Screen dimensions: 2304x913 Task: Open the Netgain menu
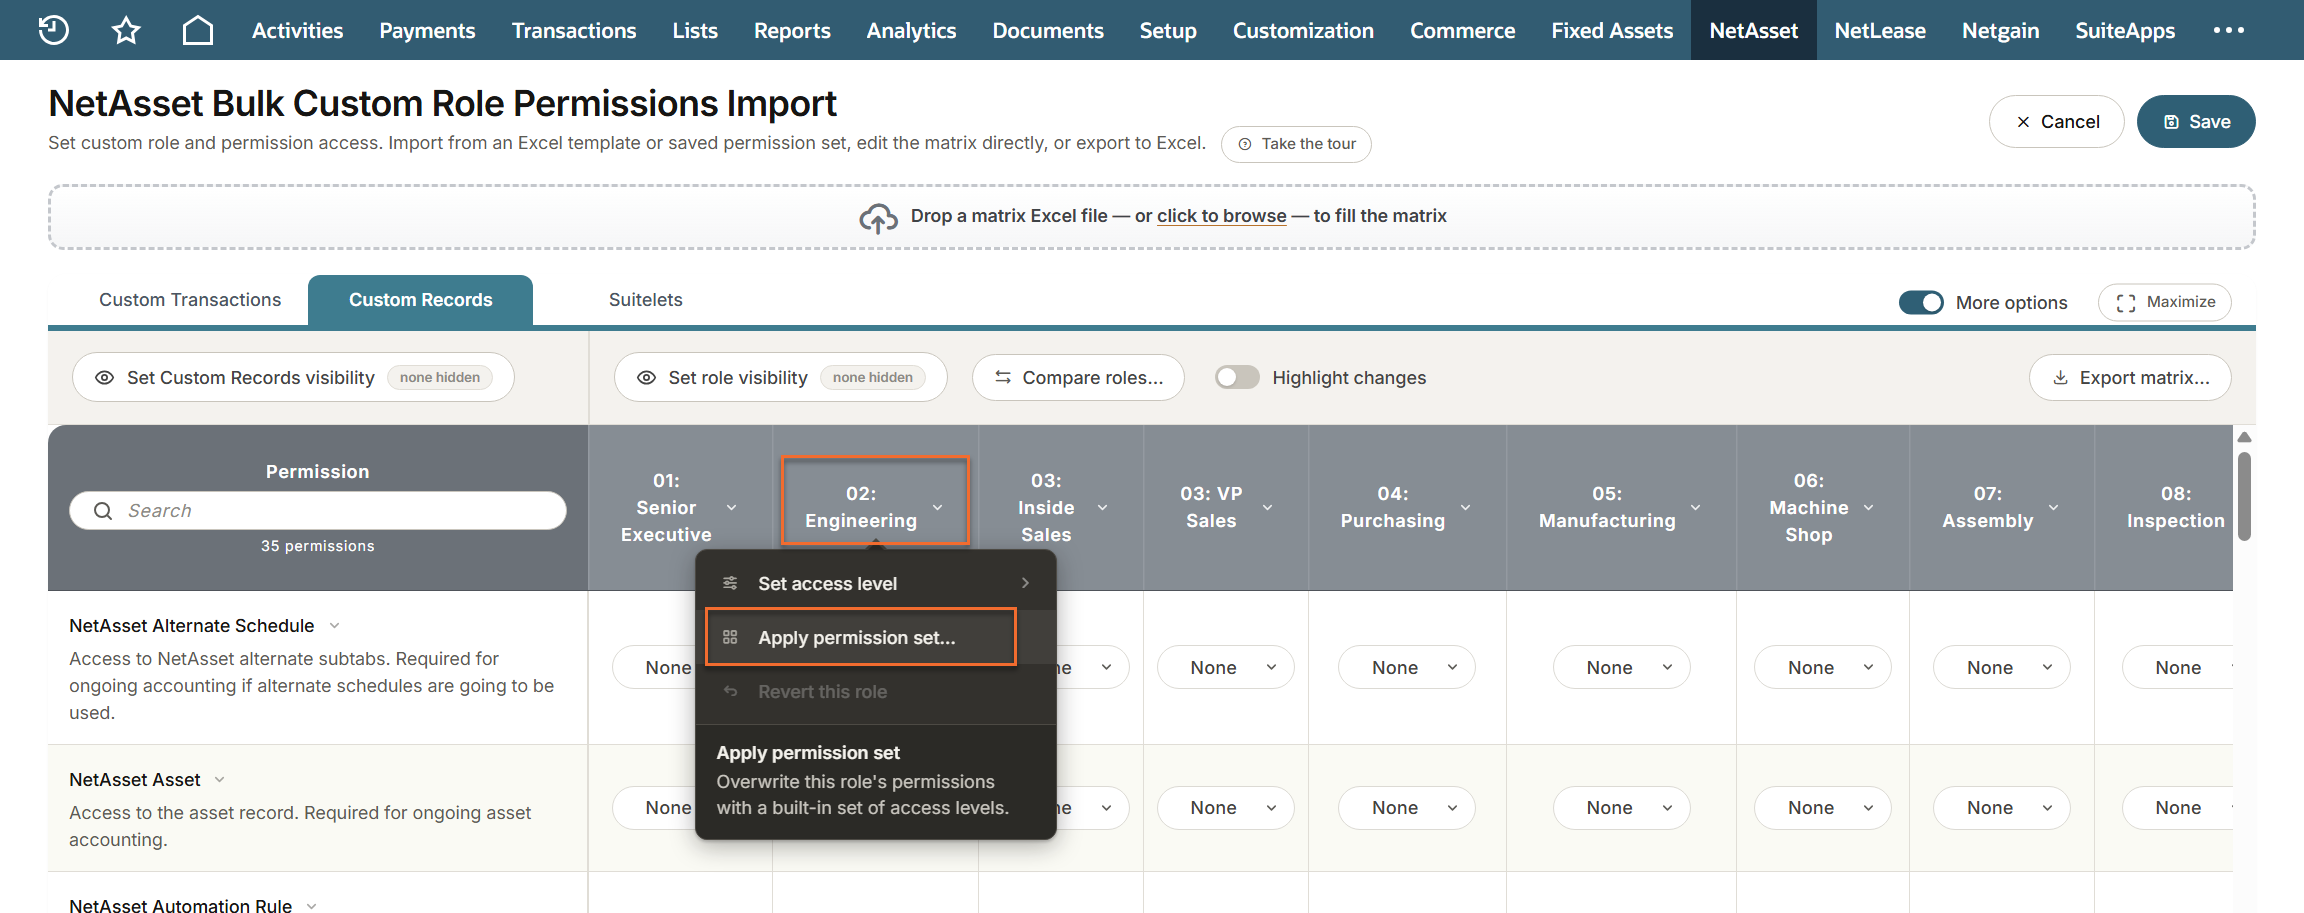tap(2000, 30)
